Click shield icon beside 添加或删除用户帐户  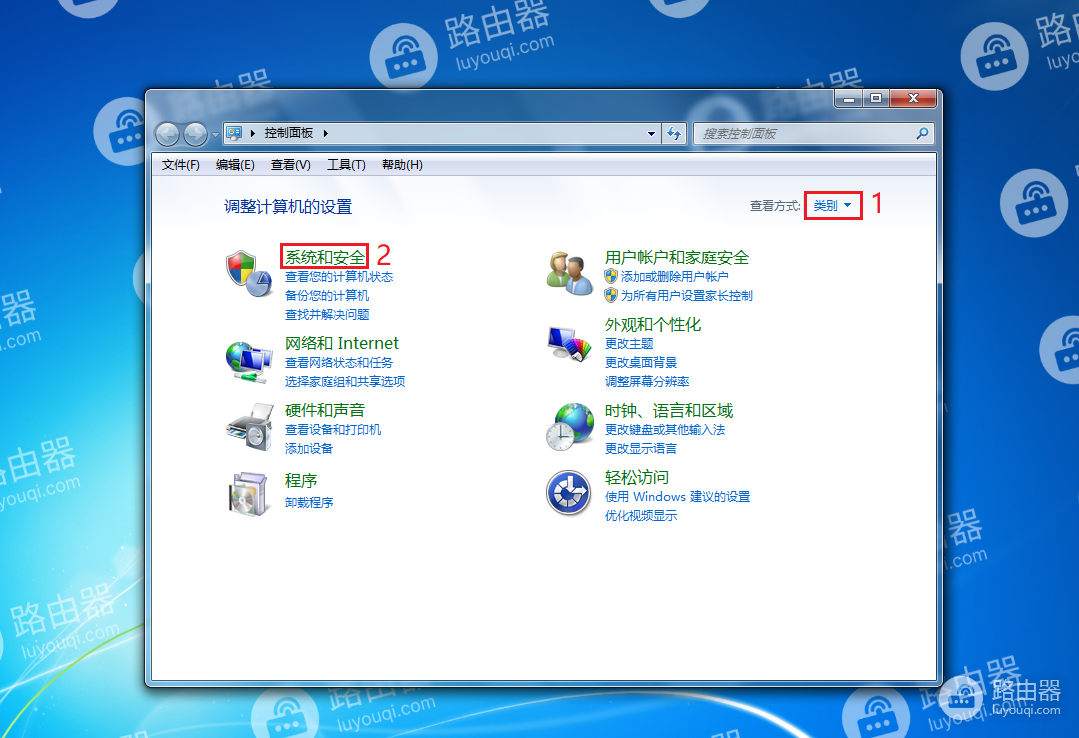pyautogui.click(x=610, y=276)
